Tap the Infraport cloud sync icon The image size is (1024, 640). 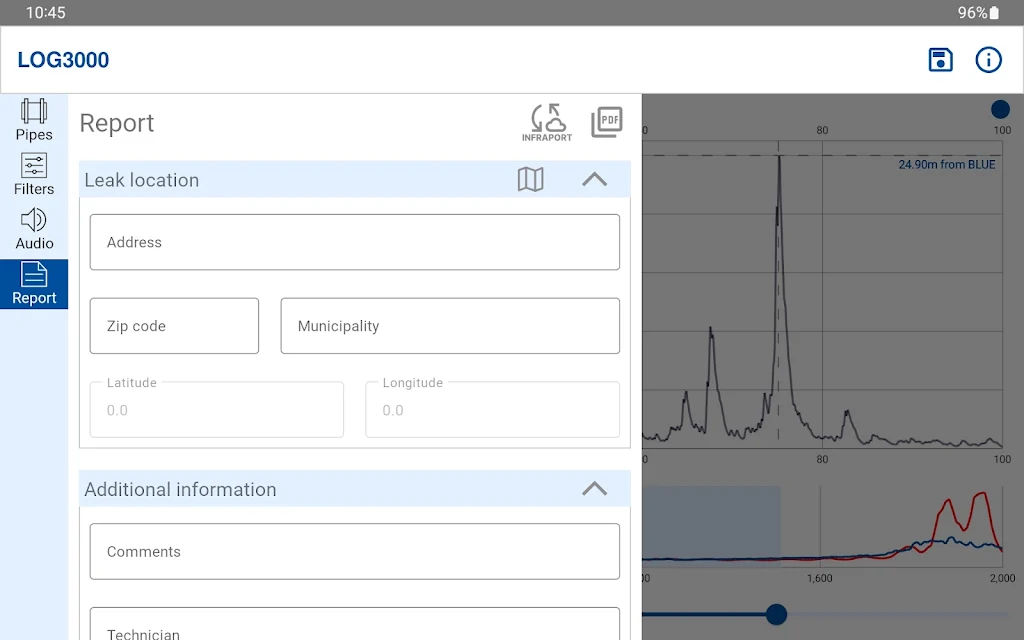pyautogui.click(x=547, y=123)
